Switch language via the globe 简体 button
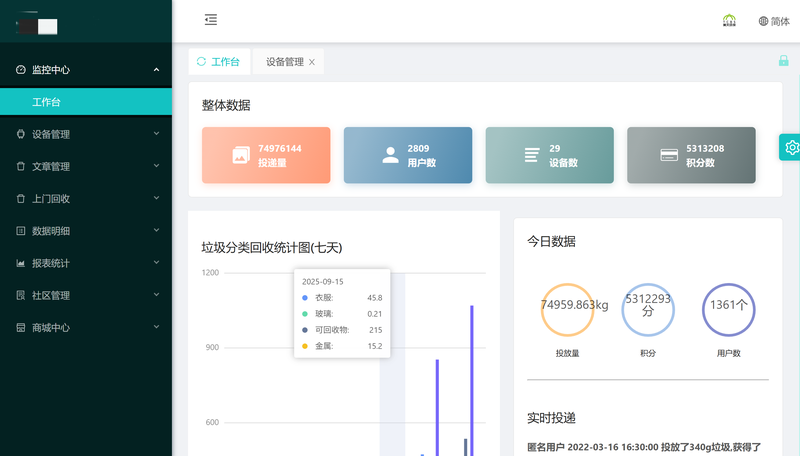Image resolution: width=800 pixels, height=456 pixels. (774, 21)
